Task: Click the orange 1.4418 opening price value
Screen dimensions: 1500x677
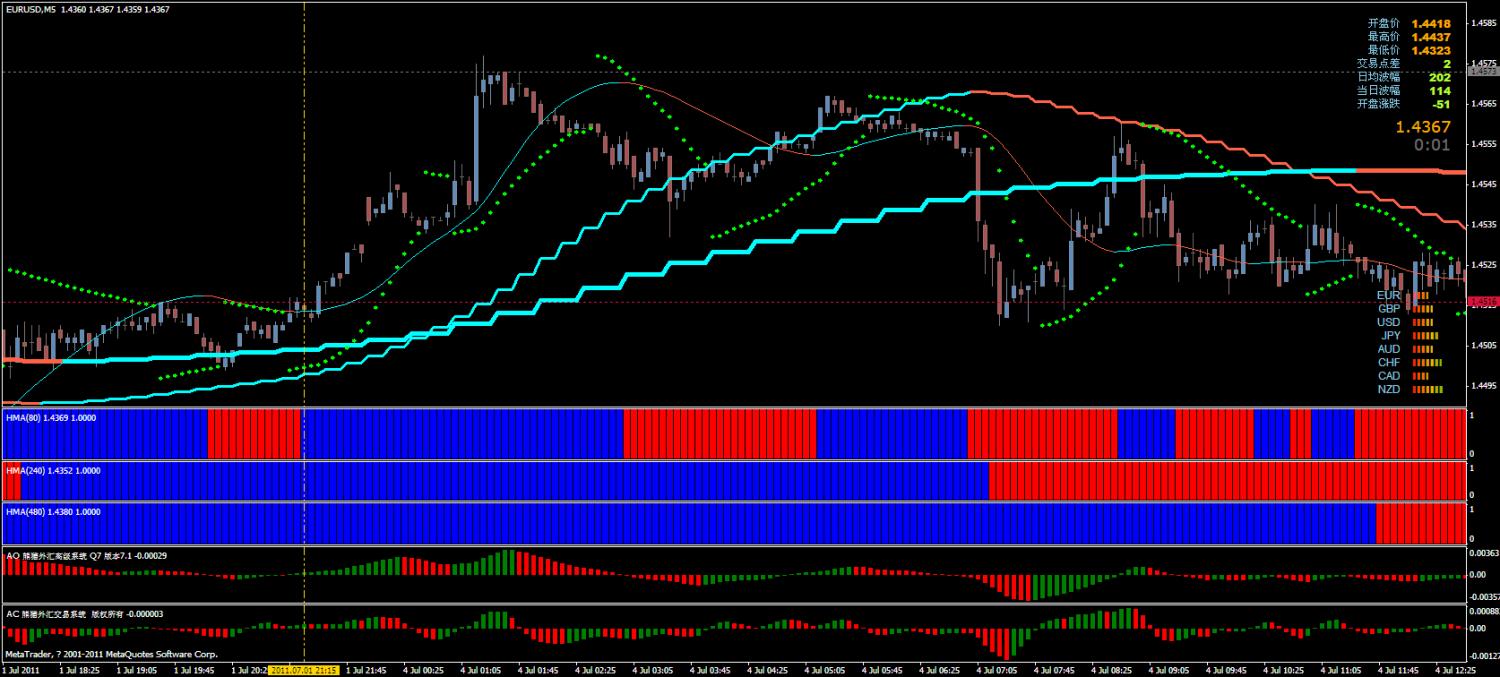Action: [1431, 23]
